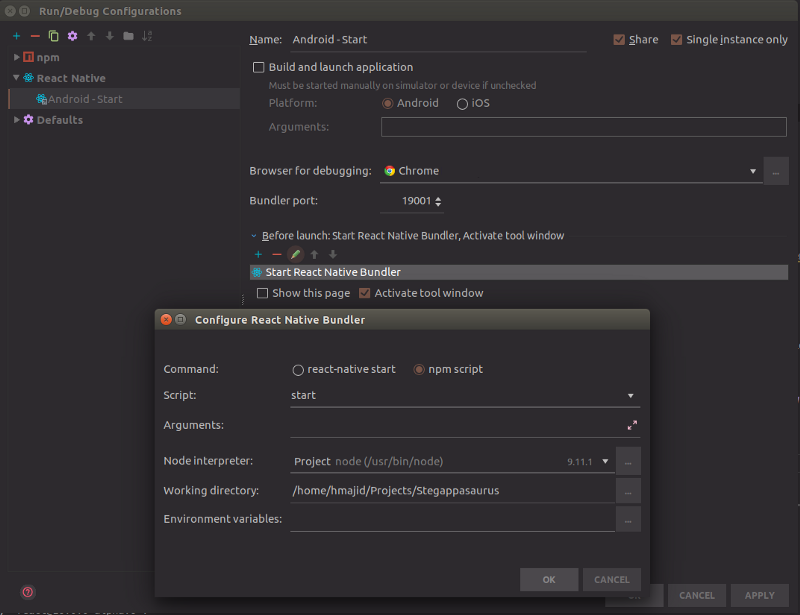The width and height of the screenshot is (800, 615).
Task: Click the Working directory path field
Action: tap(453, 491)
